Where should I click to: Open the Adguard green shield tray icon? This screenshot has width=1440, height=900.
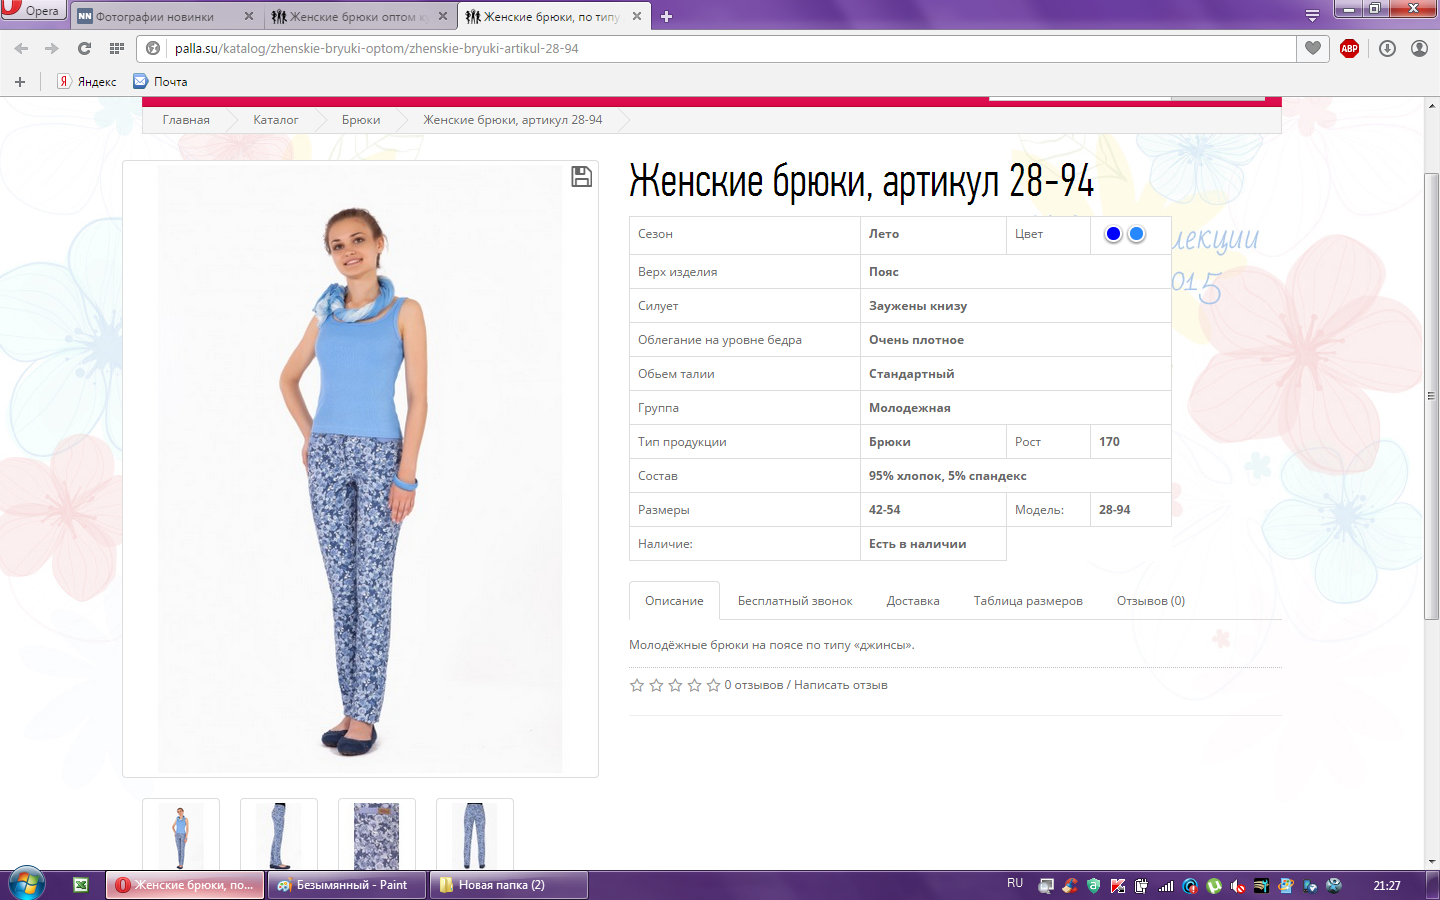coord(1093,886)
